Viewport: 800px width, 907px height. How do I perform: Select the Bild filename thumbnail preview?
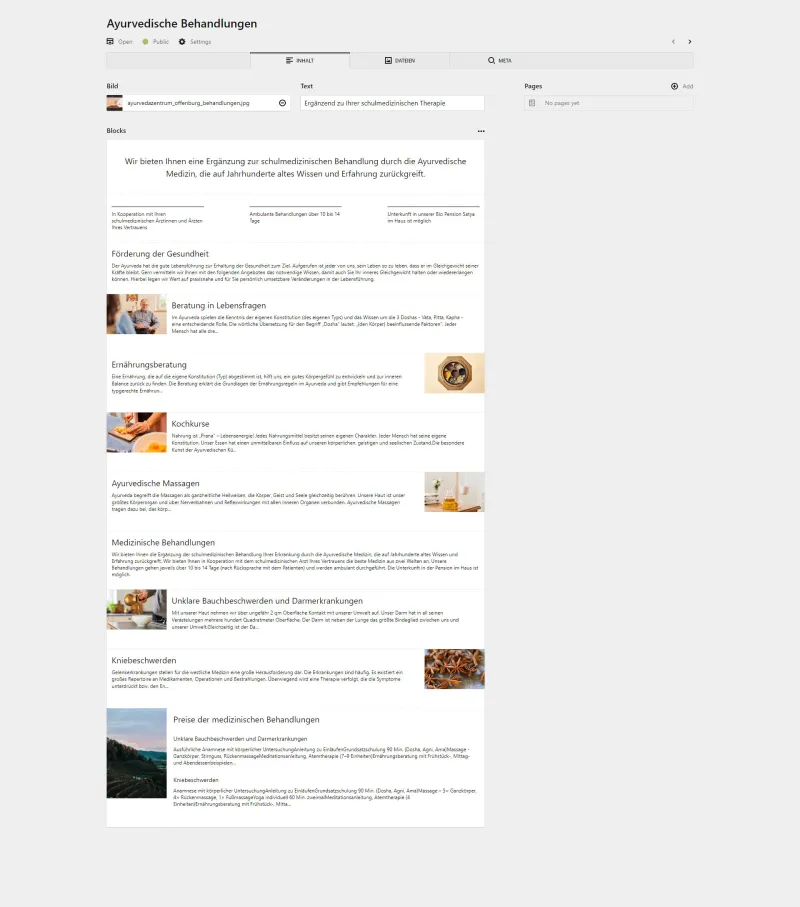(x=115, y=102)
